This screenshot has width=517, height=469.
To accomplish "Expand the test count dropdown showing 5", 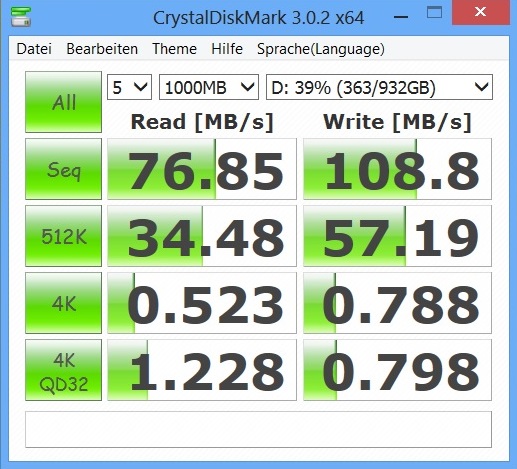I will click(x=129, y=87).
